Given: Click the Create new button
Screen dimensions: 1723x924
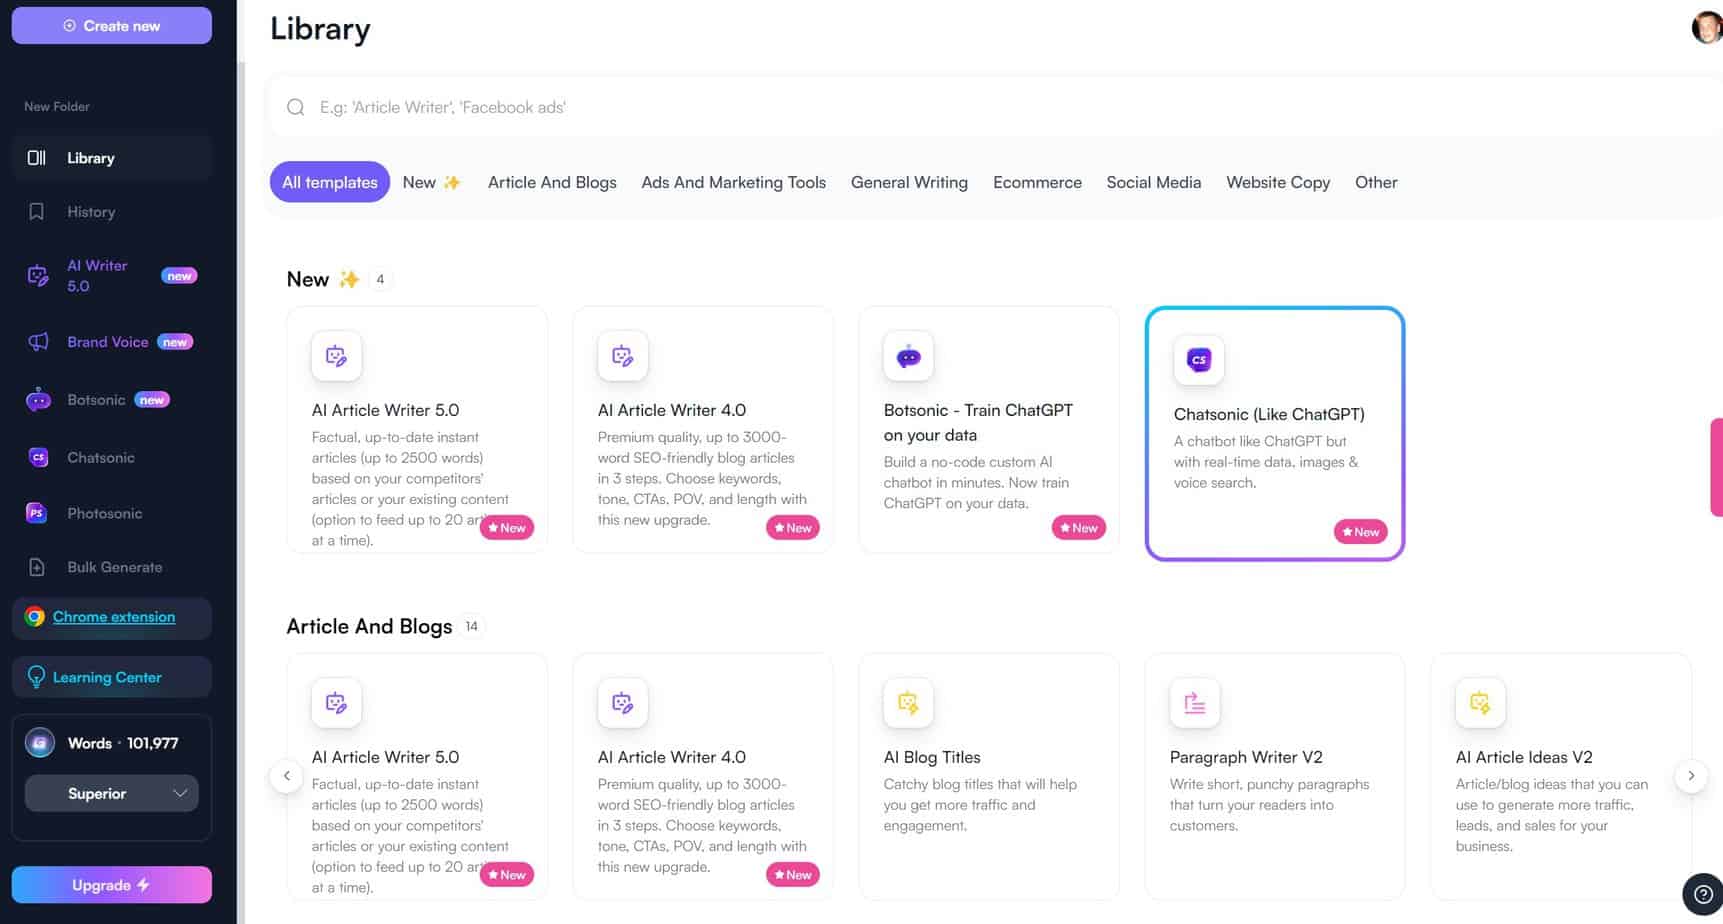Looking at the screenshot, I should tap(111, 26).
